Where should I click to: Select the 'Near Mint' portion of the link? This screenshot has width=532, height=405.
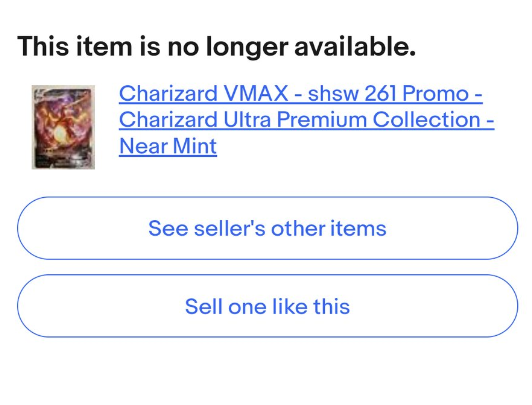click(168, 146)
